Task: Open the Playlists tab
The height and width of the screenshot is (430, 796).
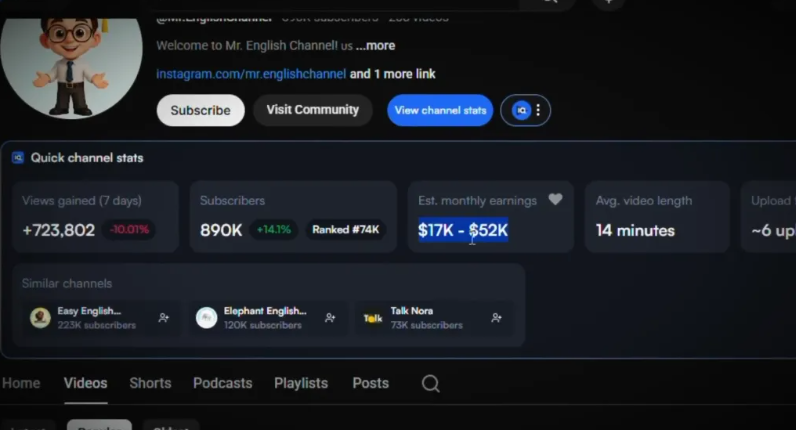Action: click(x=301, y=383)
